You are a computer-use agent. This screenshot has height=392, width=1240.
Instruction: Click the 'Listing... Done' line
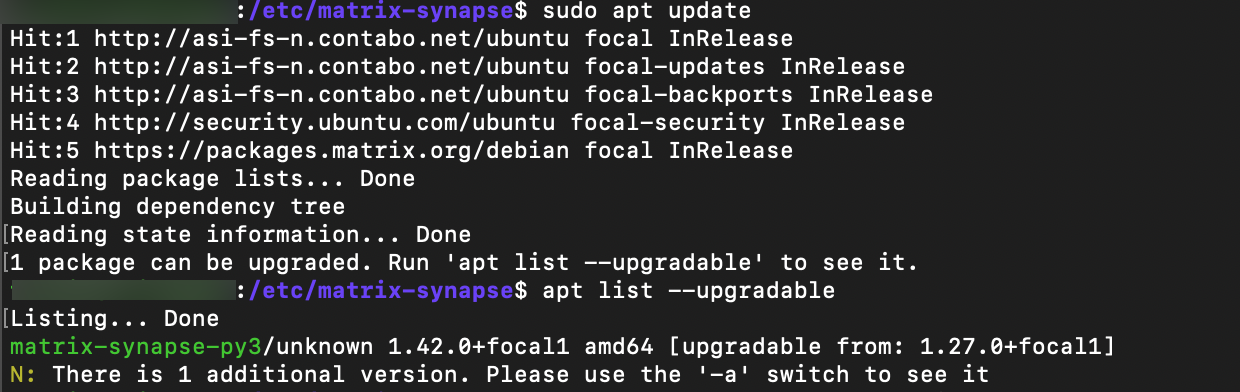114,320
